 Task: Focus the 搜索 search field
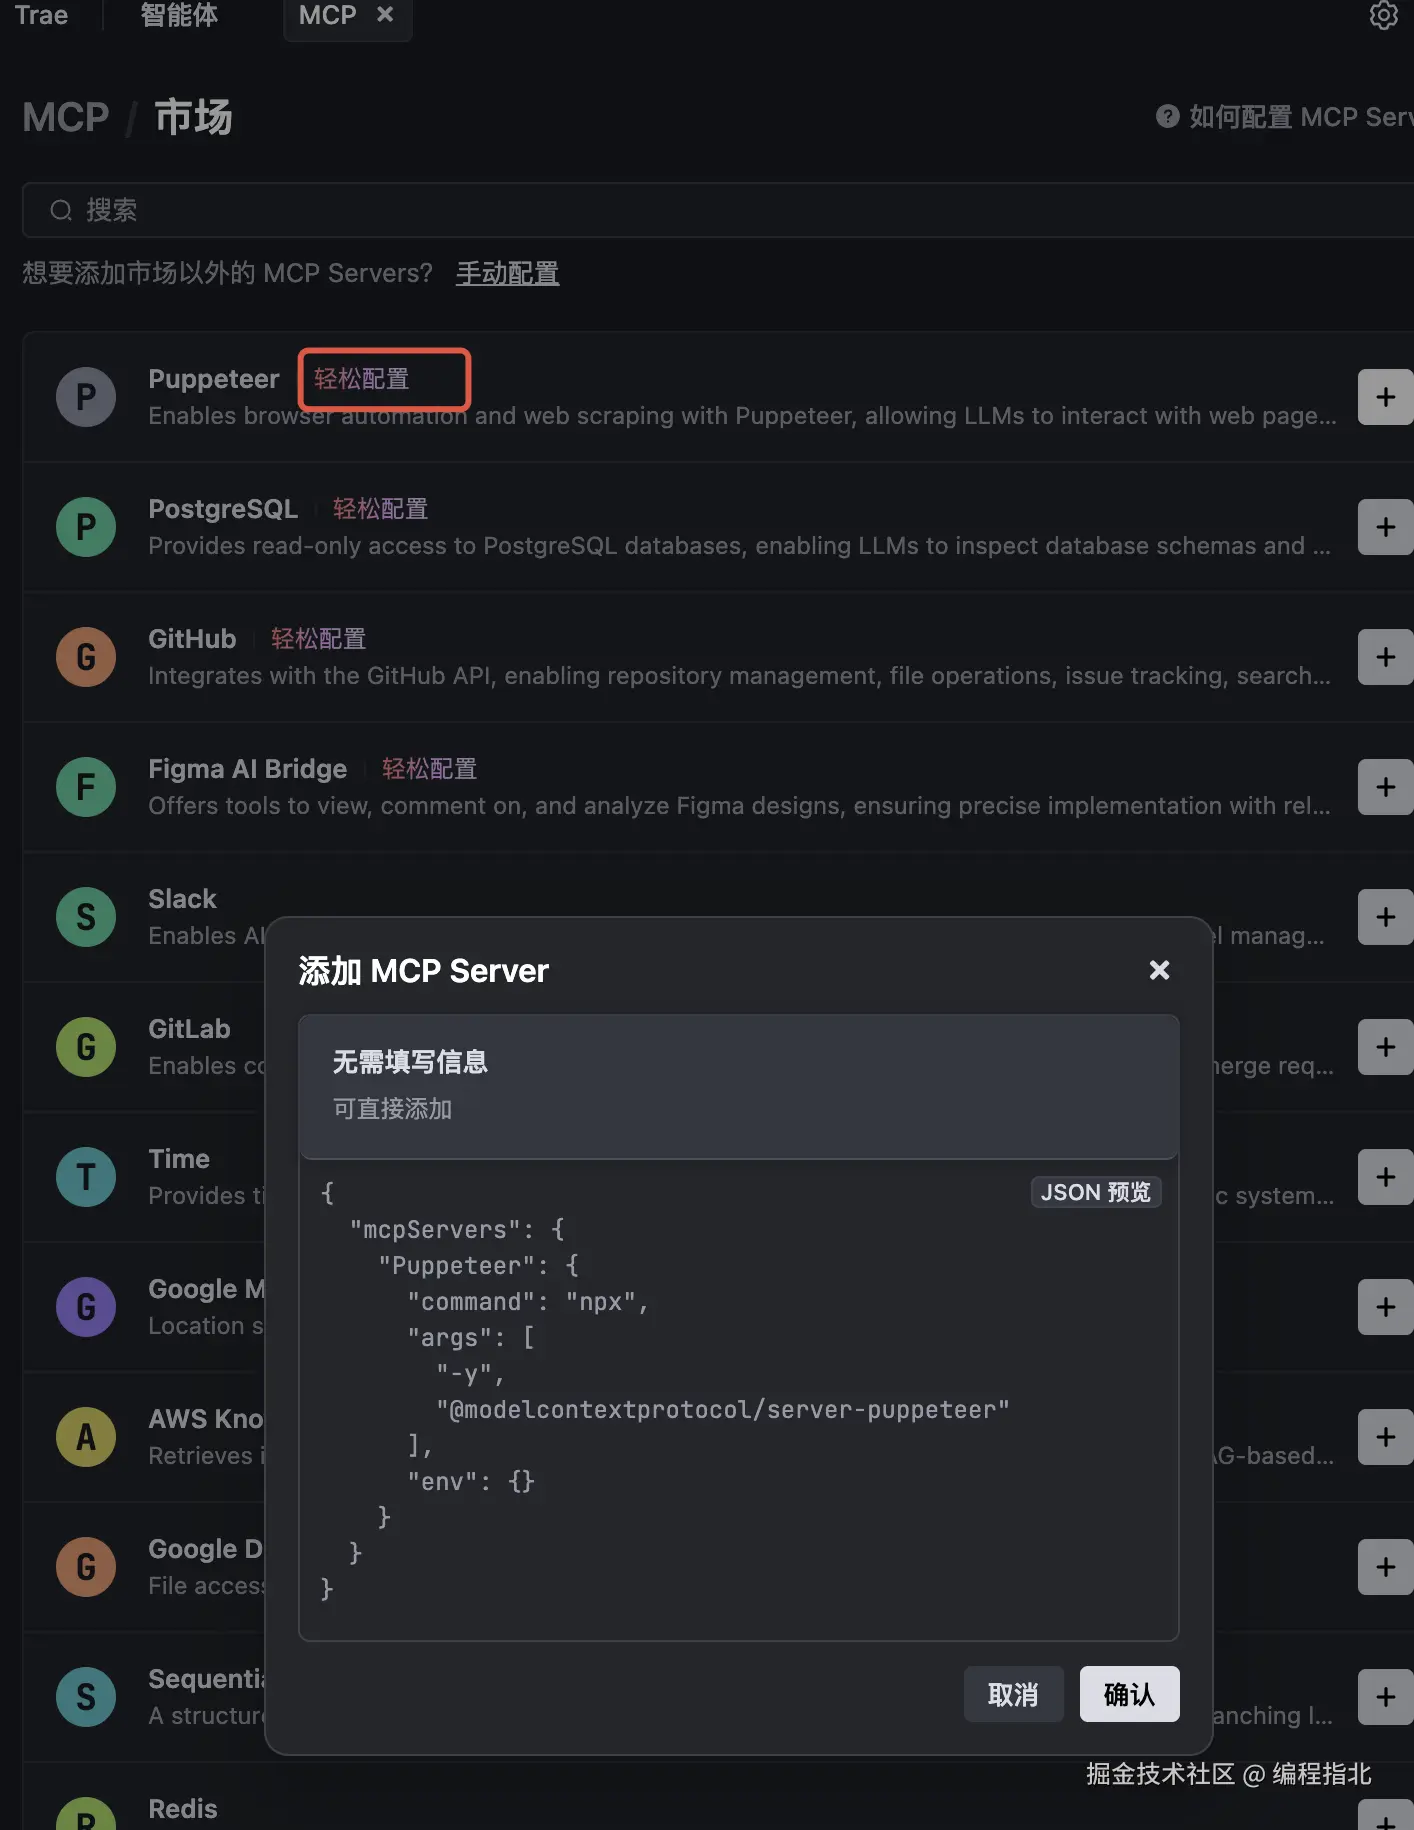(718, 210)
